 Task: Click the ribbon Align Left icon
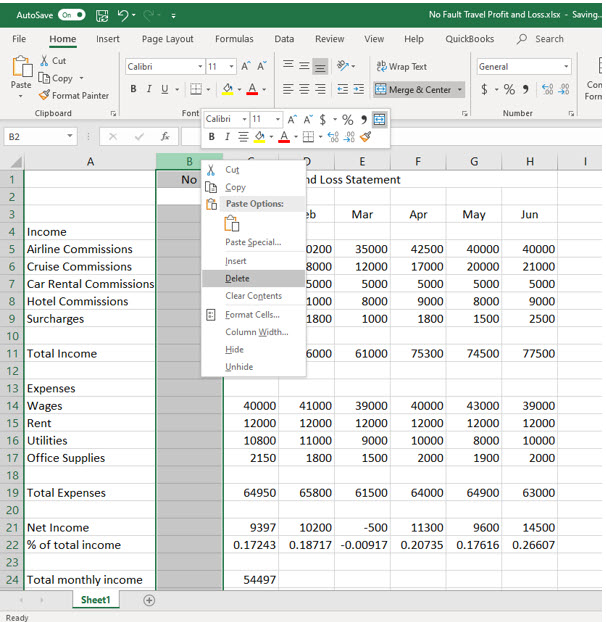point(288,89)
